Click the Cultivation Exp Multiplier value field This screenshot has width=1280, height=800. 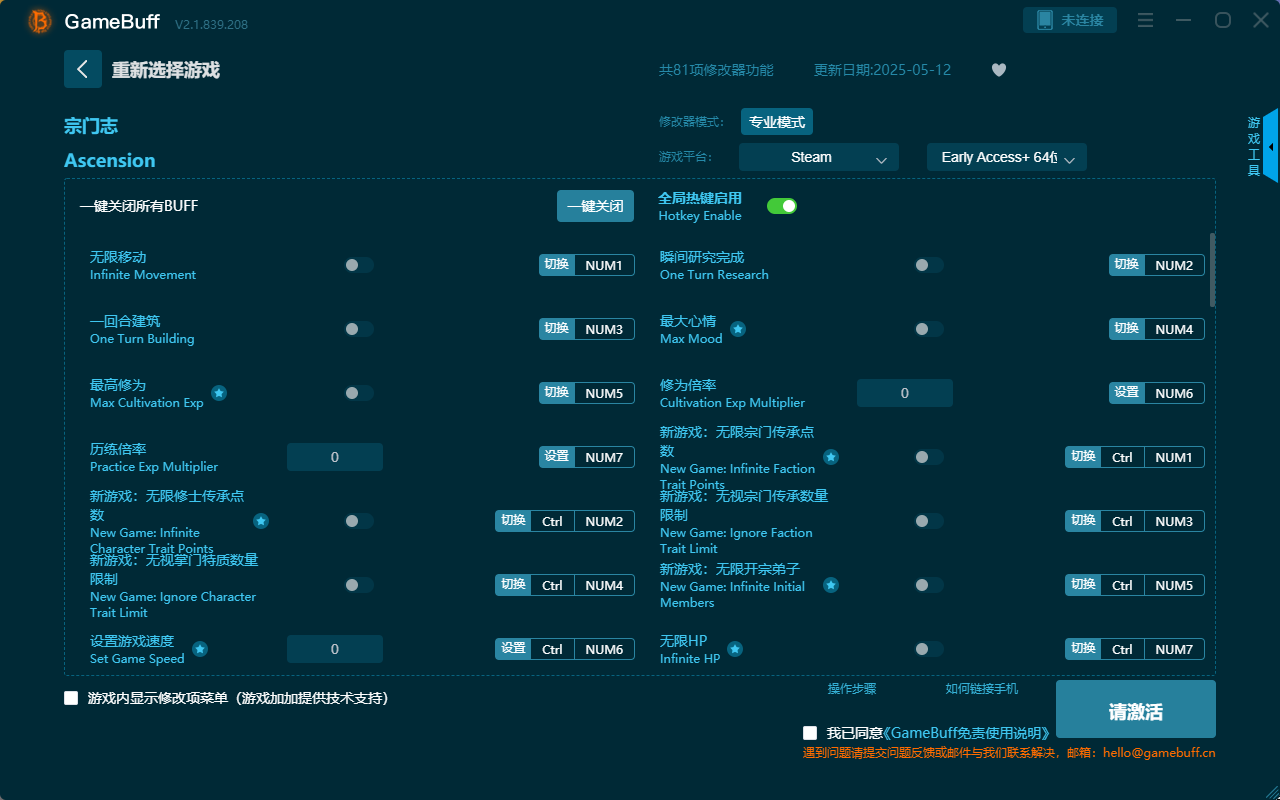coord(904,393)
